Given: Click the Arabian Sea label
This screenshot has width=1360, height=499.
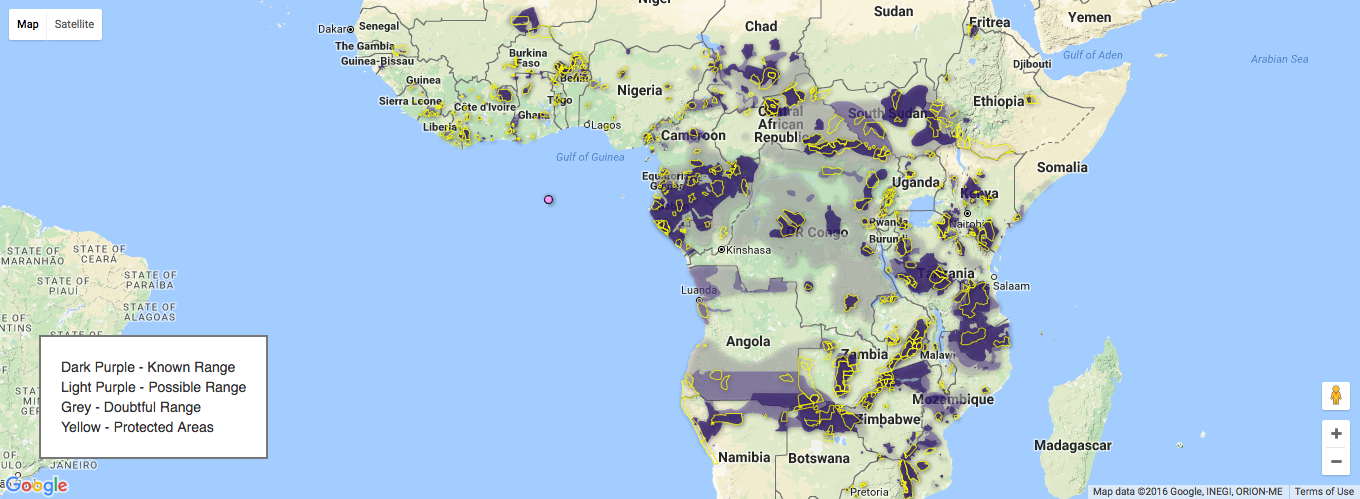Looking at the screenshot, I should click(1279, 59).
